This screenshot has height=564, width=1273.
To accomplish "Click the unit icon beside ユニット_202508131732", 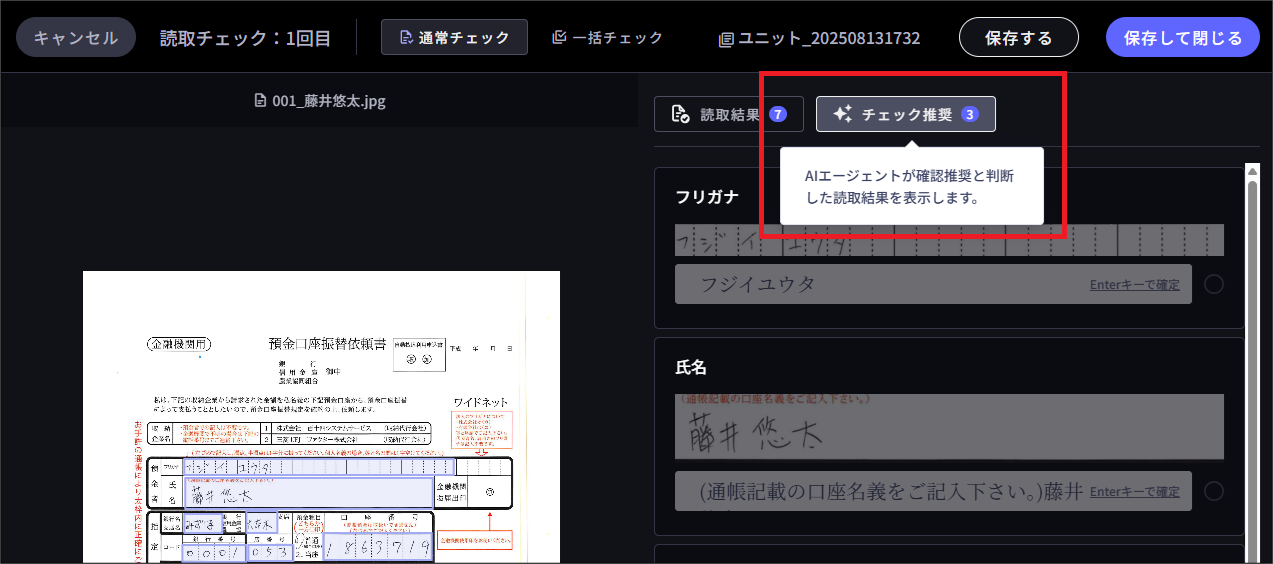I will point(726,39).
